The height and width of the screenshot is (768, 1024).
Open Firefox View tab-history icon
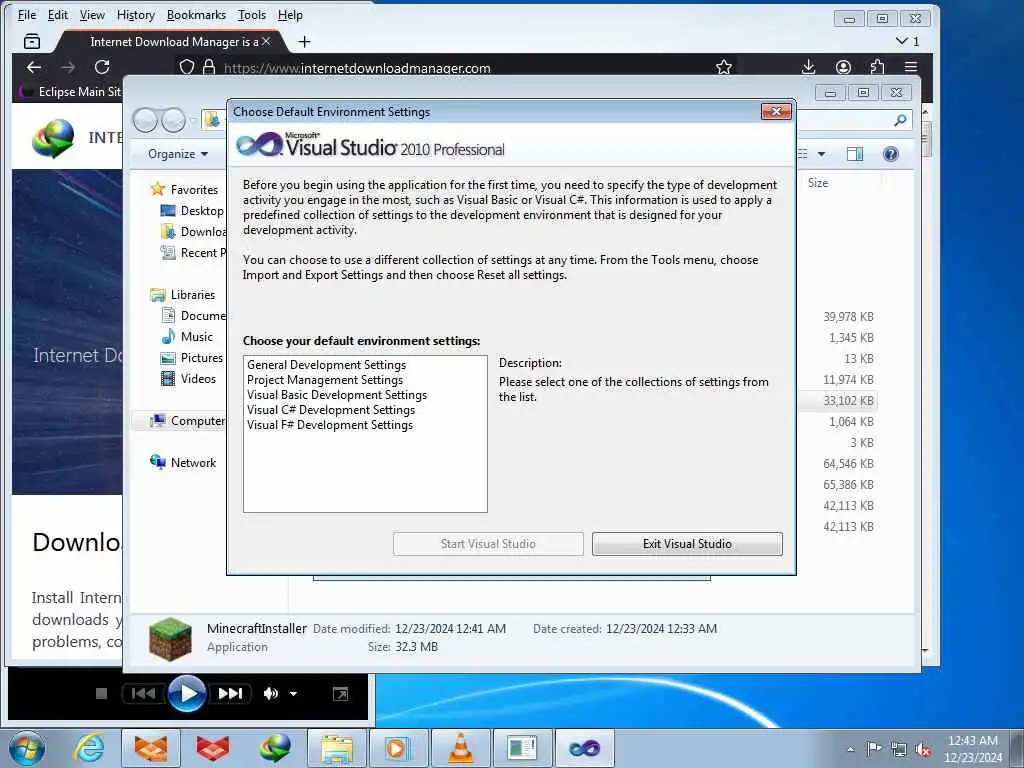tap(31, 42)
